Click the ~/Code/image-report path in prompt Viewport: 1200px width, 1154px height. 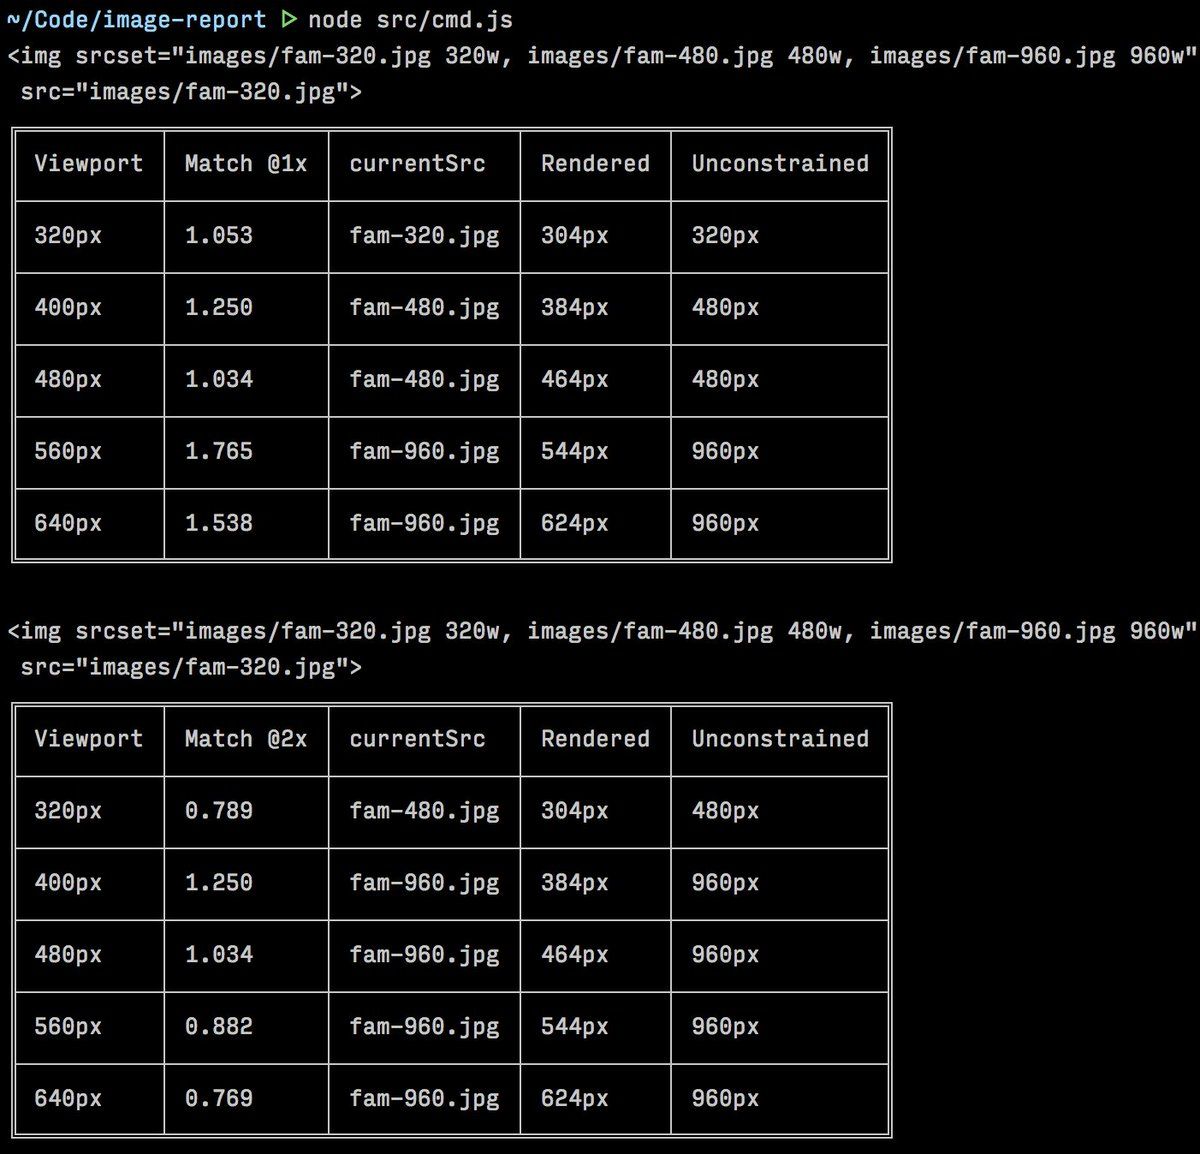click(x=137, y=19)
